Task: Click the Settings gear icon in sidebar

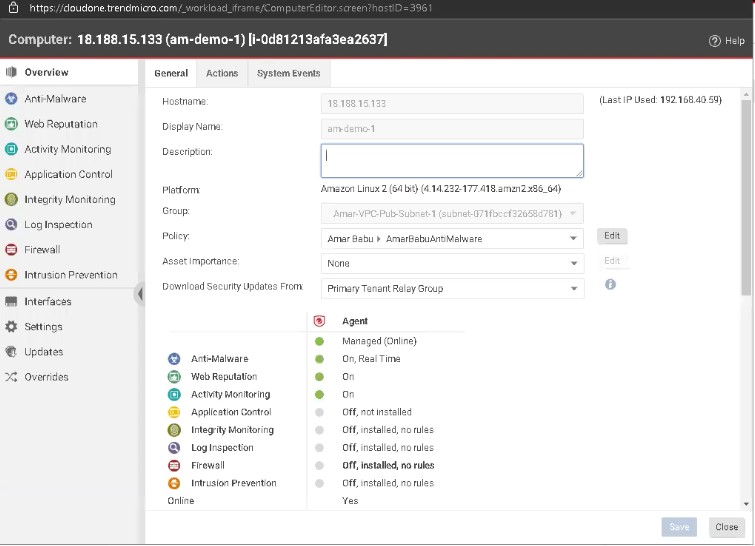Action: [11, 326]
